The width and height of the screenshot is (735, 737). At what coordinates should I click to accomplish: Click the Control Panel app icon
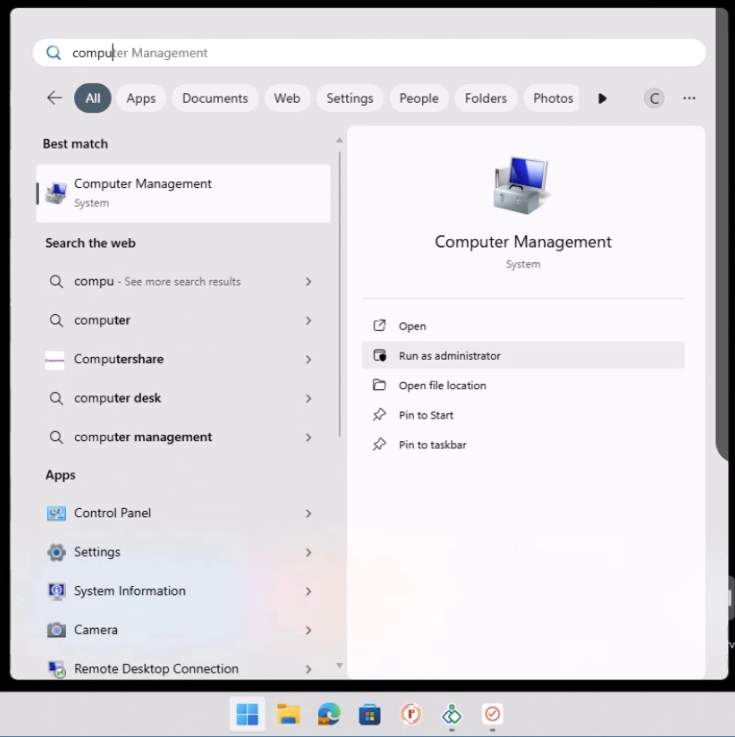57,513
